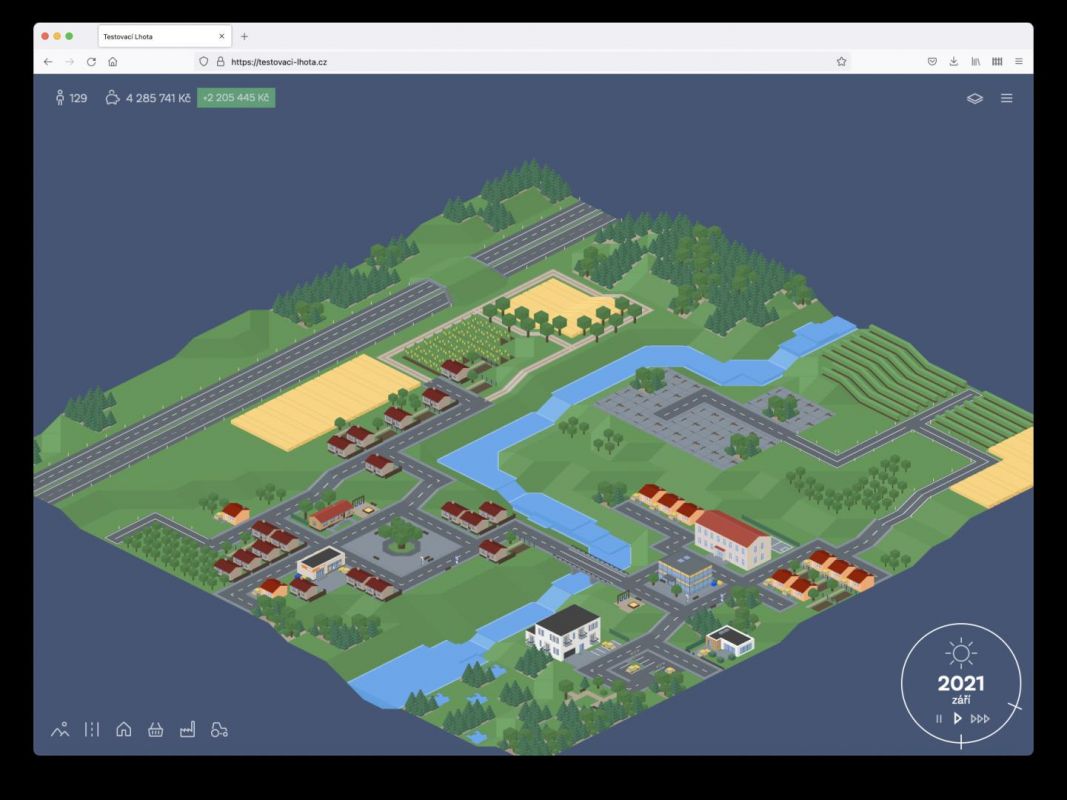Screen dimensions: 1067x800
Task: Open browser home page
Action: (x=113, y=61)
